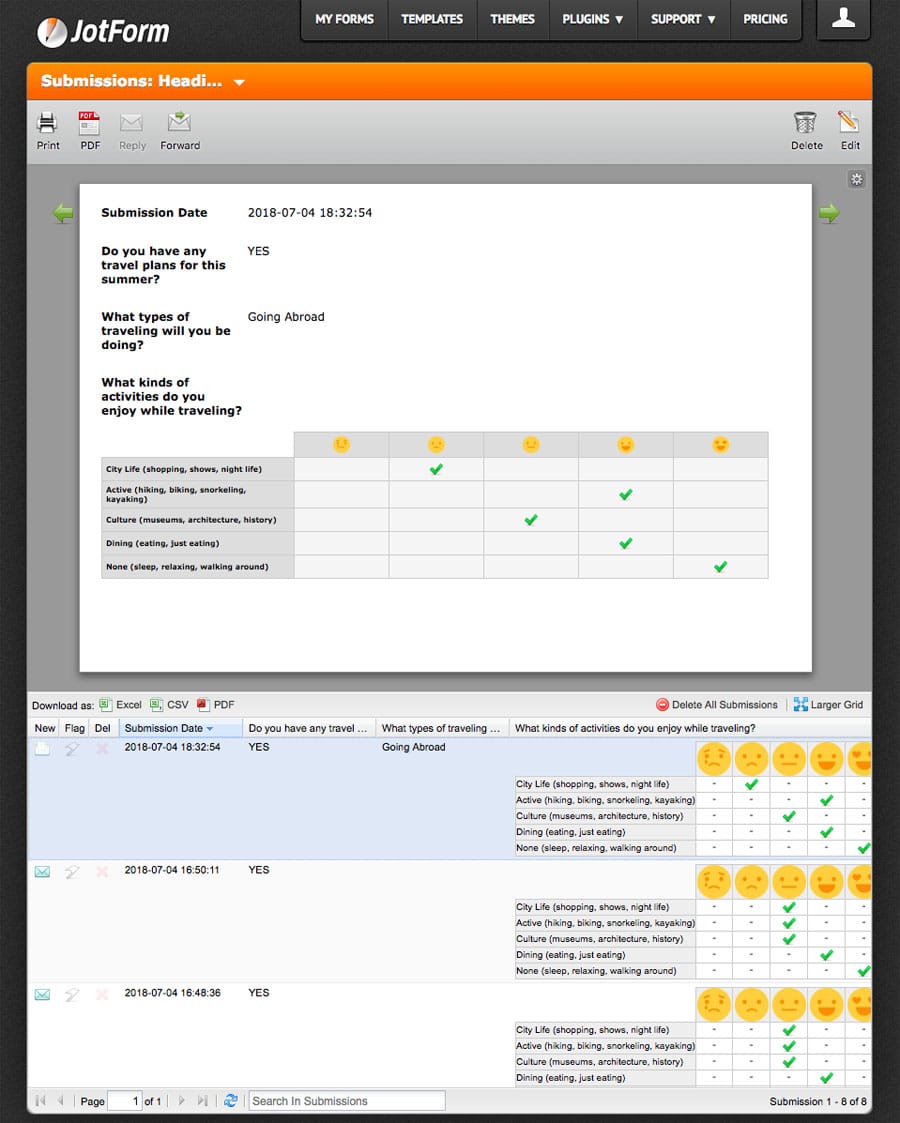Image resolution: width=900 pixels, height=1123 pixels.
Task: Click the submission date value 2018-07-04 18:32:54
Action: (x=310, y=213)
